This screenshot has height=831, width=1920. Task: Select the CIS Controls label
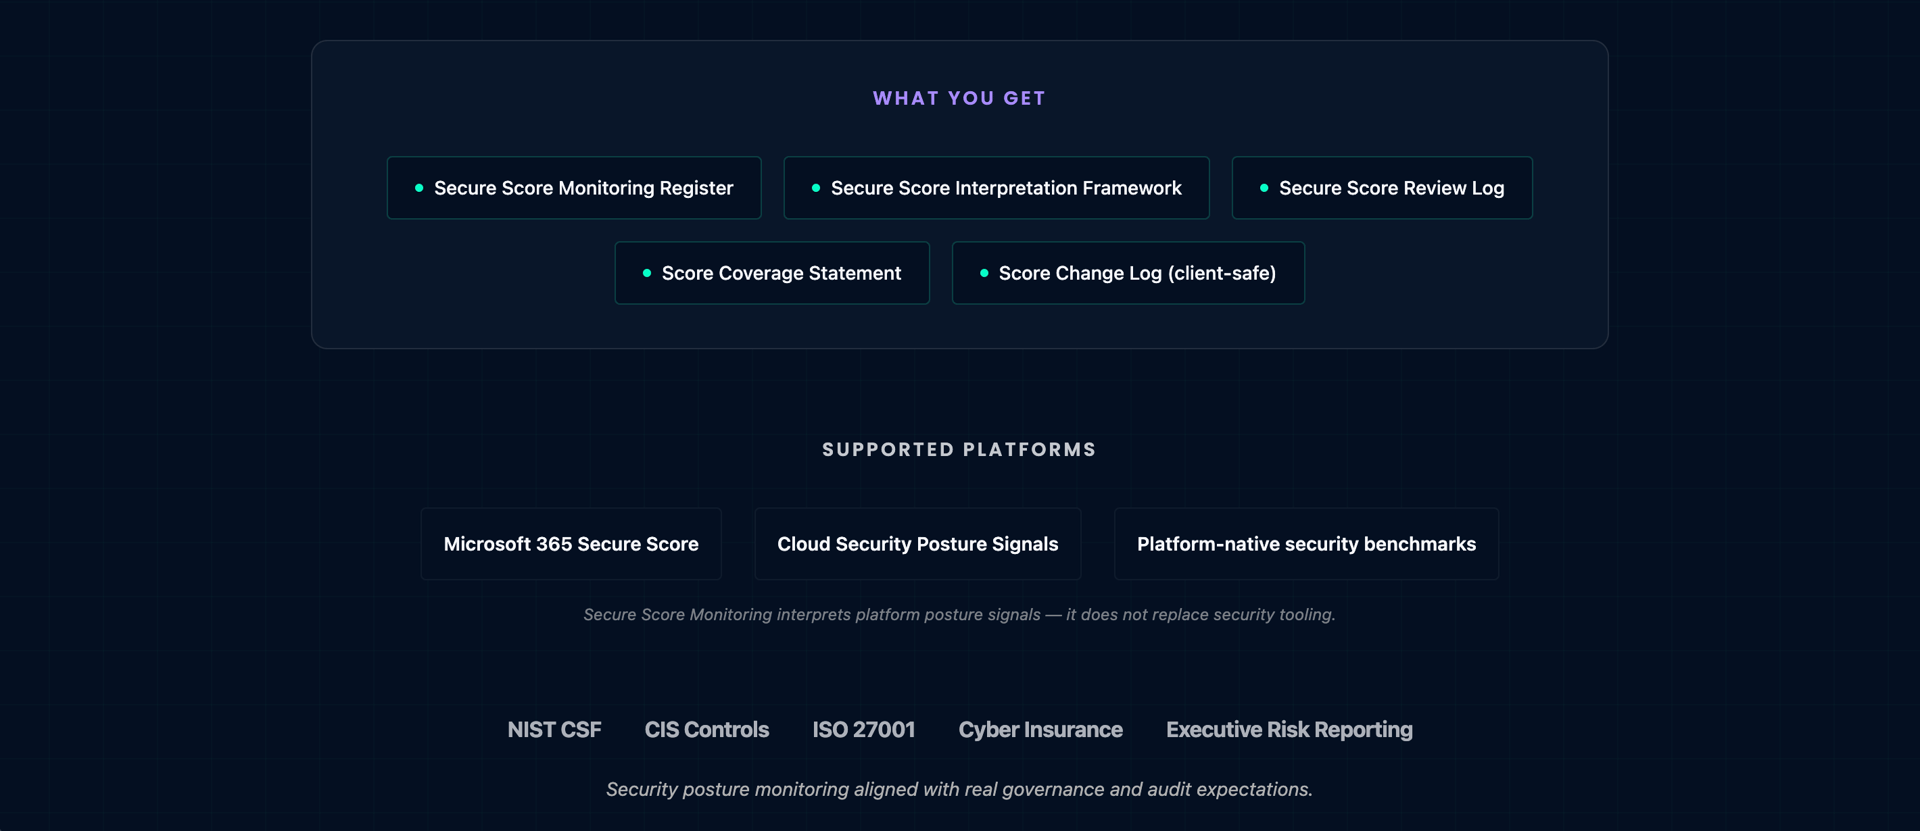(x=707, y=730)
